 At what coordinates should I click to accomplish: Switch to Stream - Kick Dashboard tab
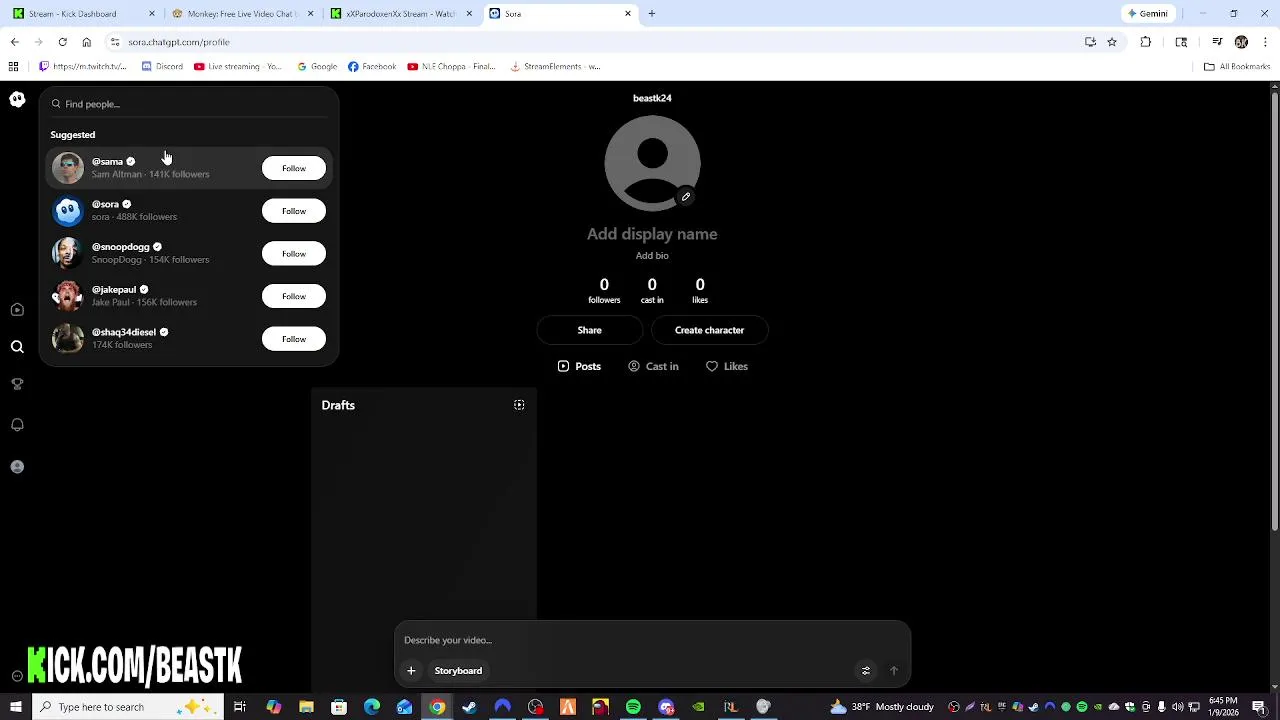(x=84, y=14)
